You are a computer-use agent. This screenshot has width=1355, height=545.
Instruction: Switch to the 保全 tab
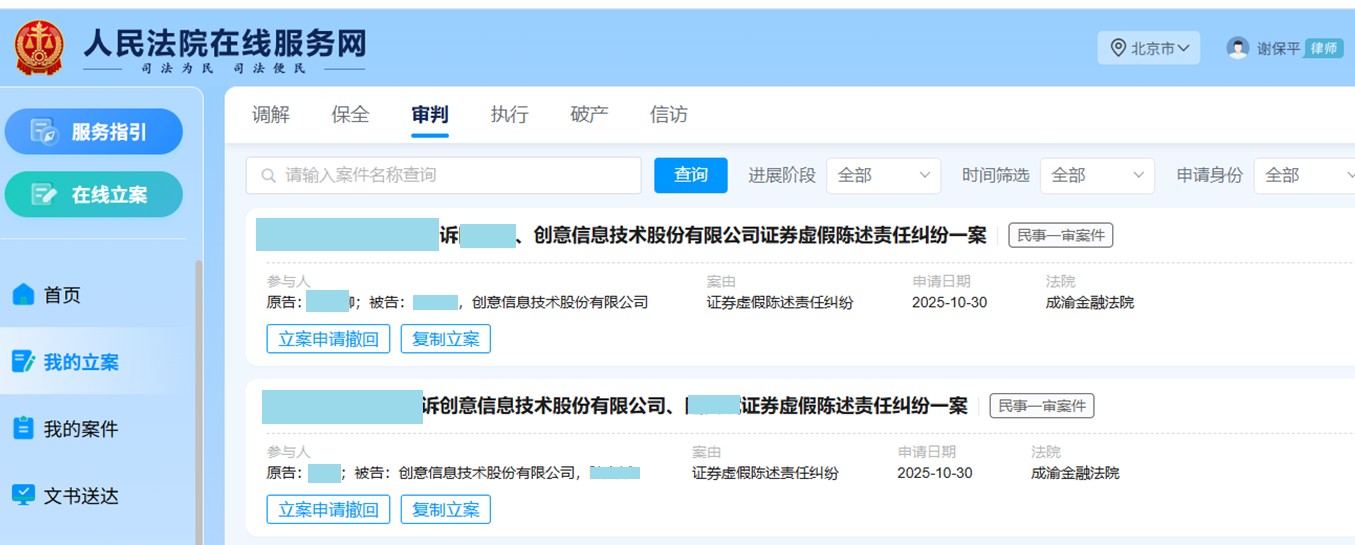pos(350,114)
